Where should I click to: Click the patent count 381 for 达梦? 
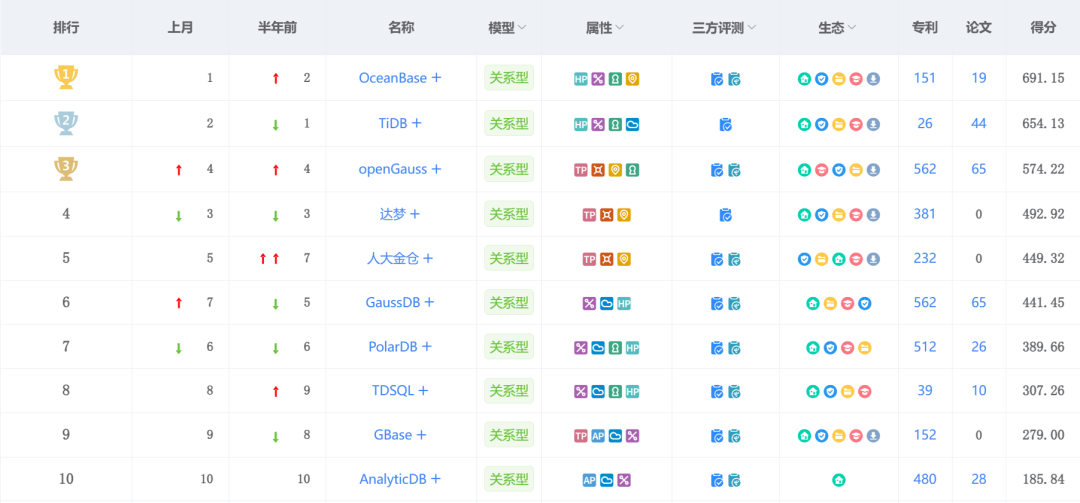(924, 214)
